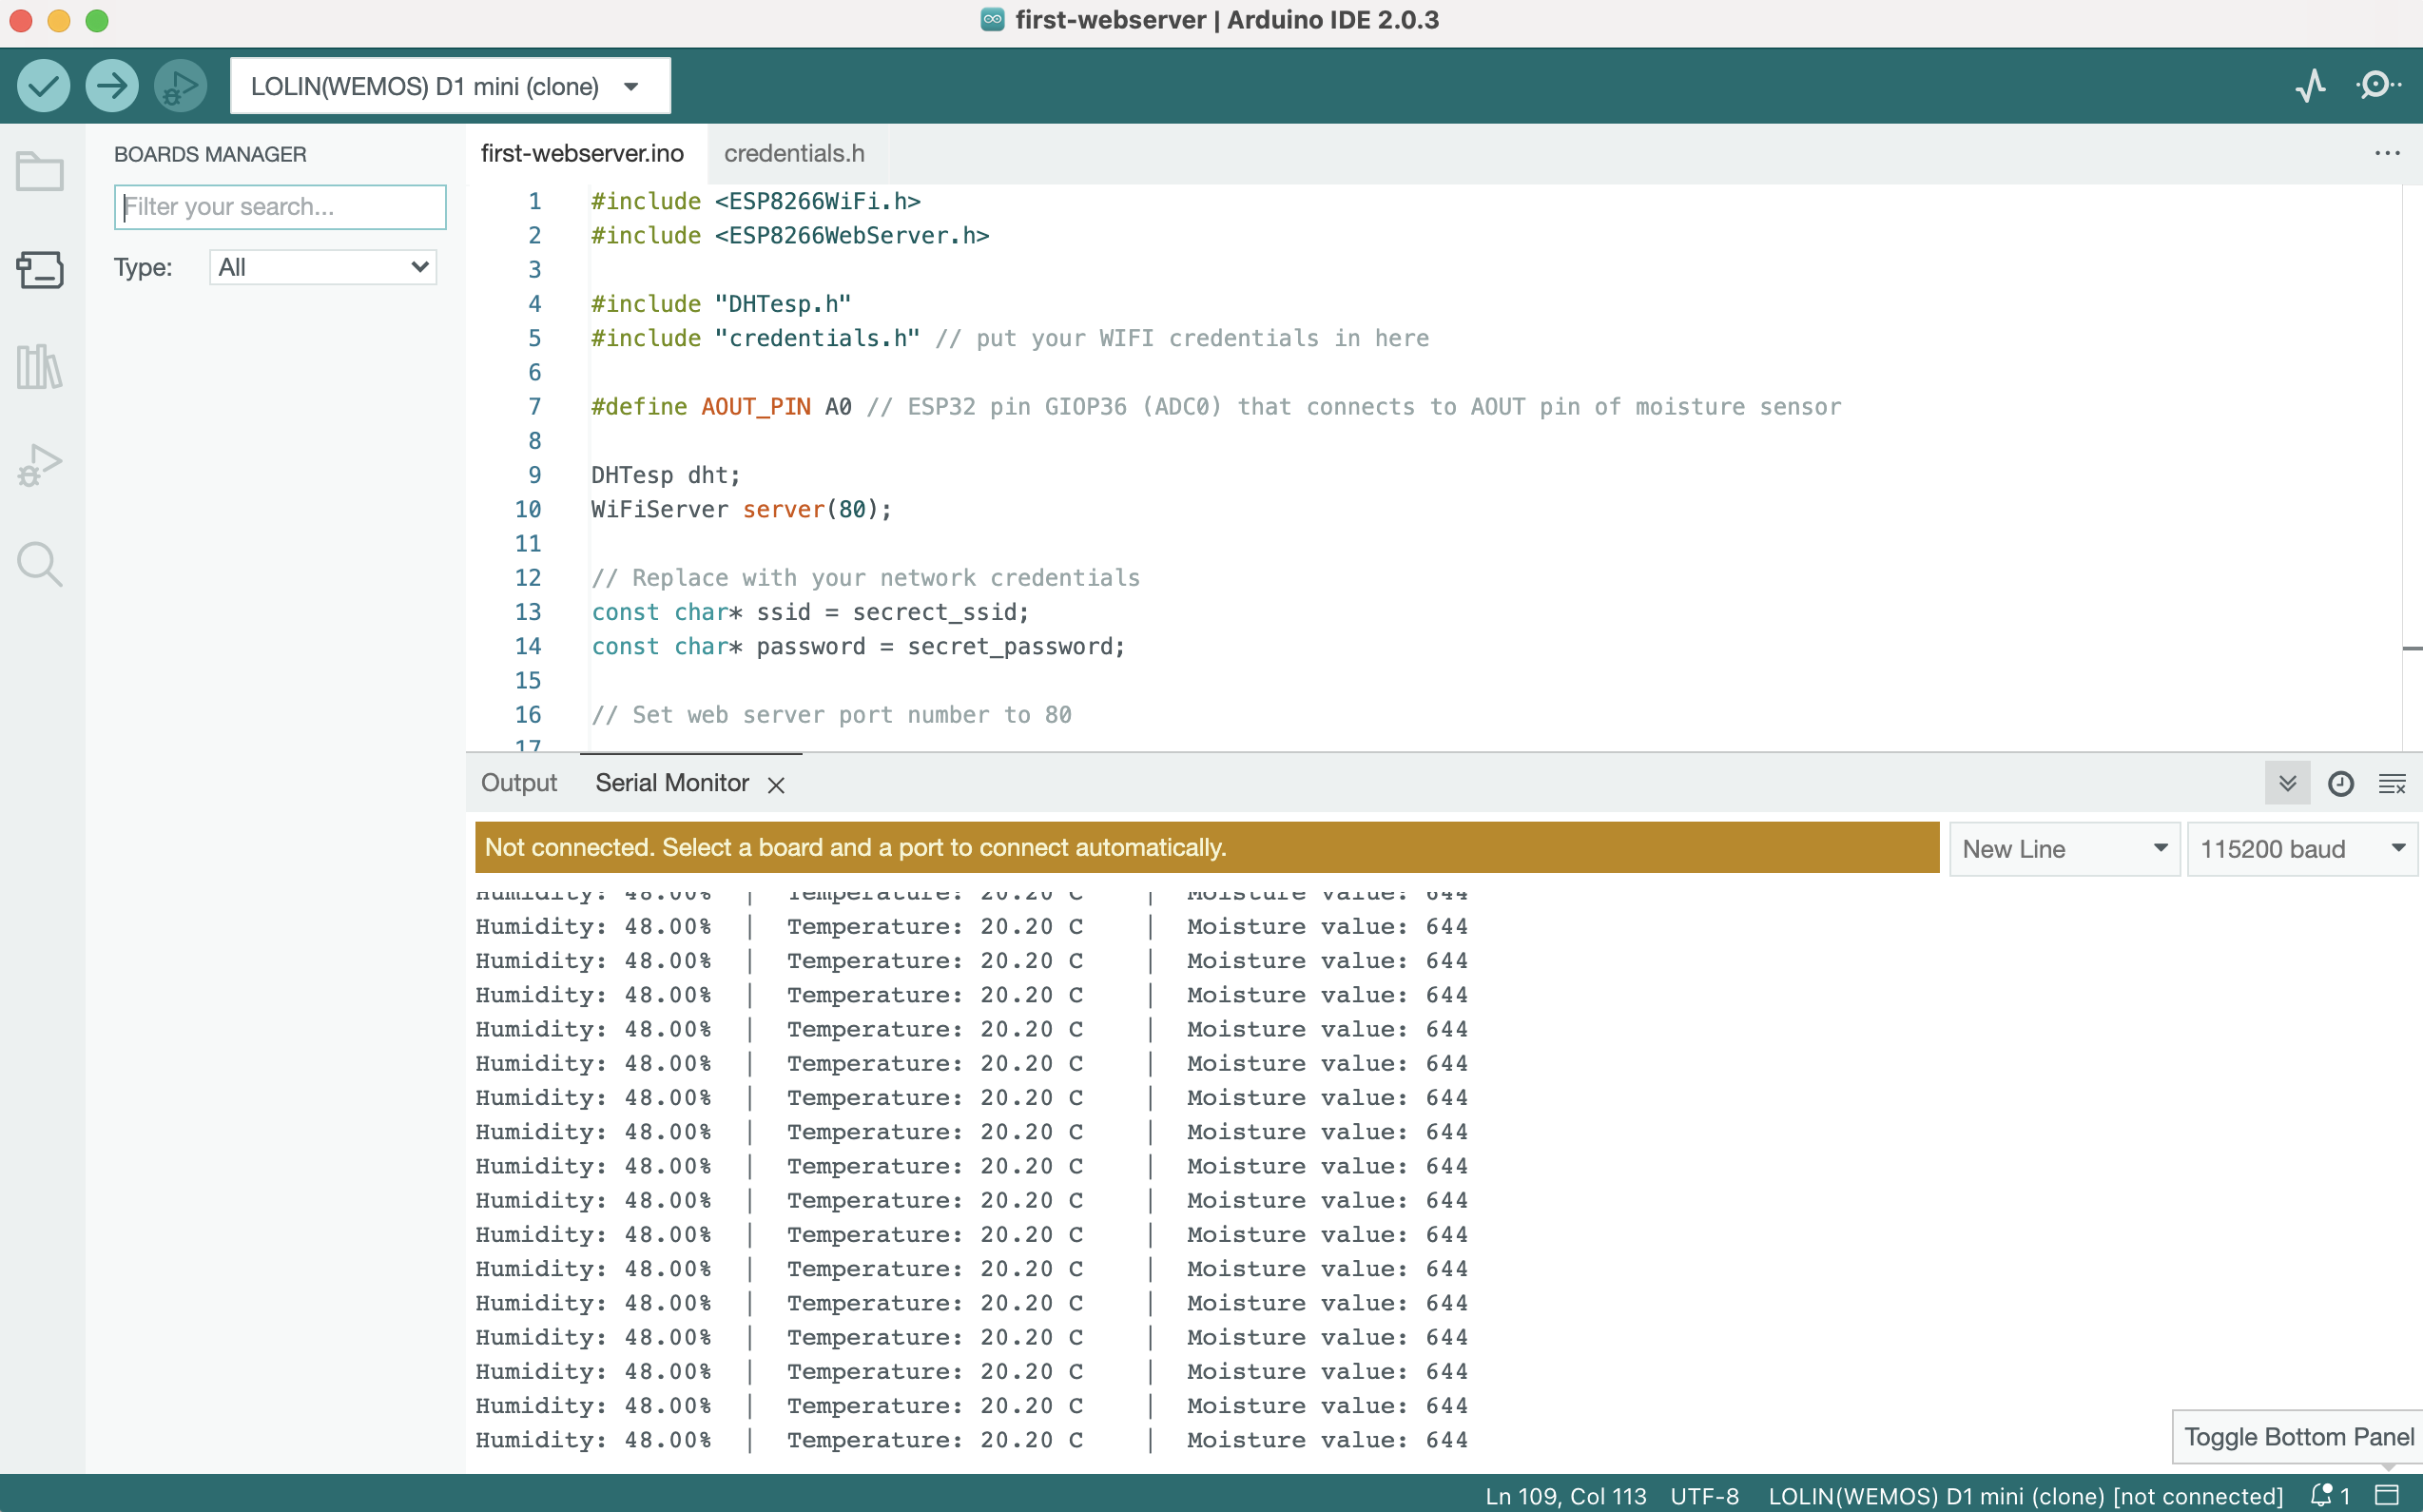Click board not connected status text
Viewport: 2423px width, 1512px height.
[2025, 1495]
